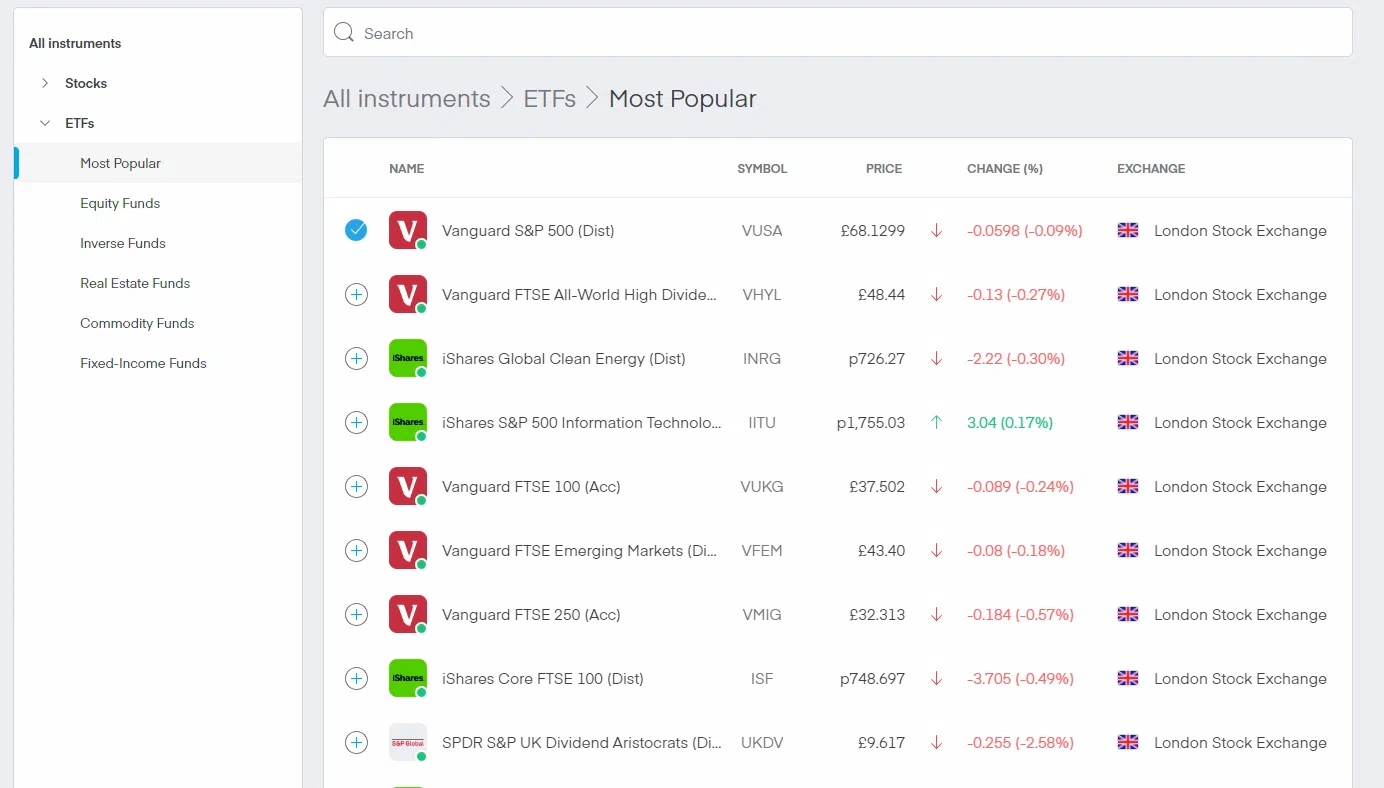Click the VUSA symbol cell

762,230
